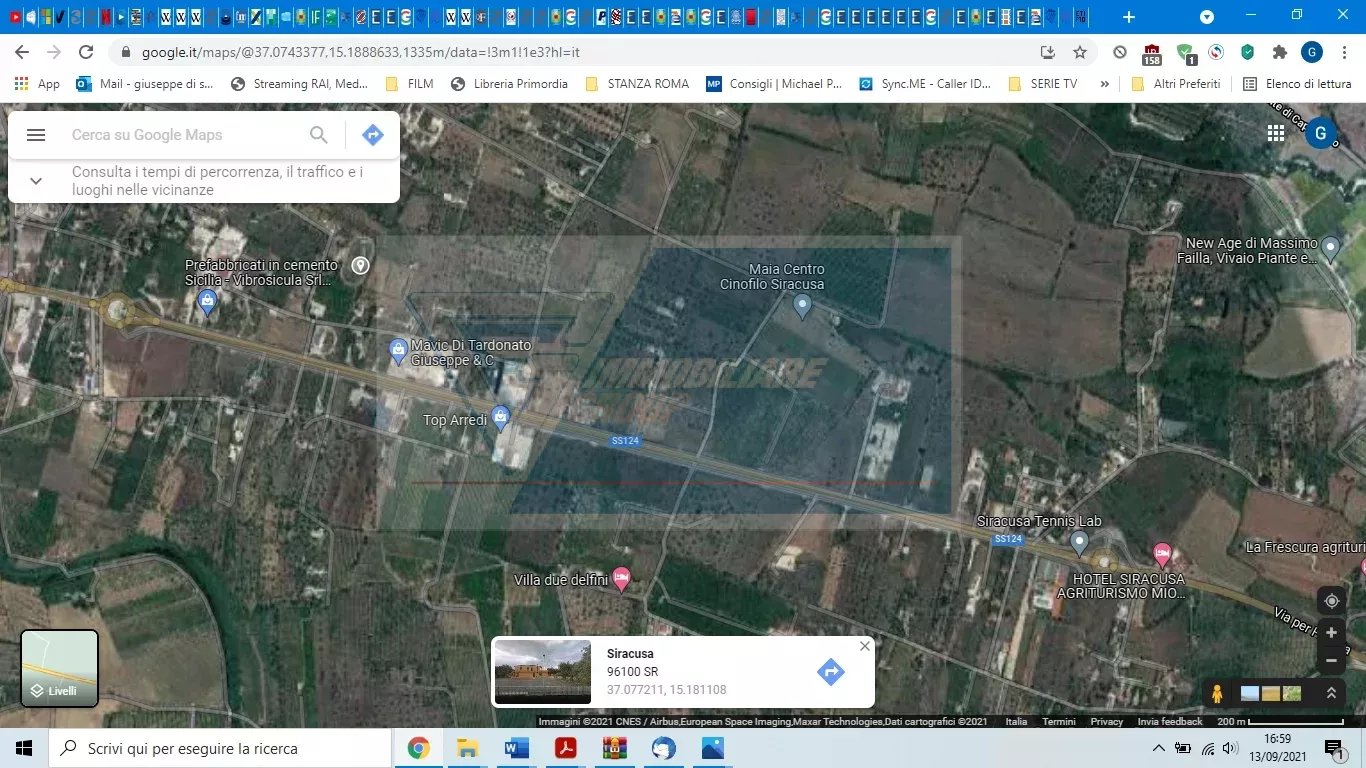Open the Altri Preferiti bookmarks folder

[x=1176, y=84]
